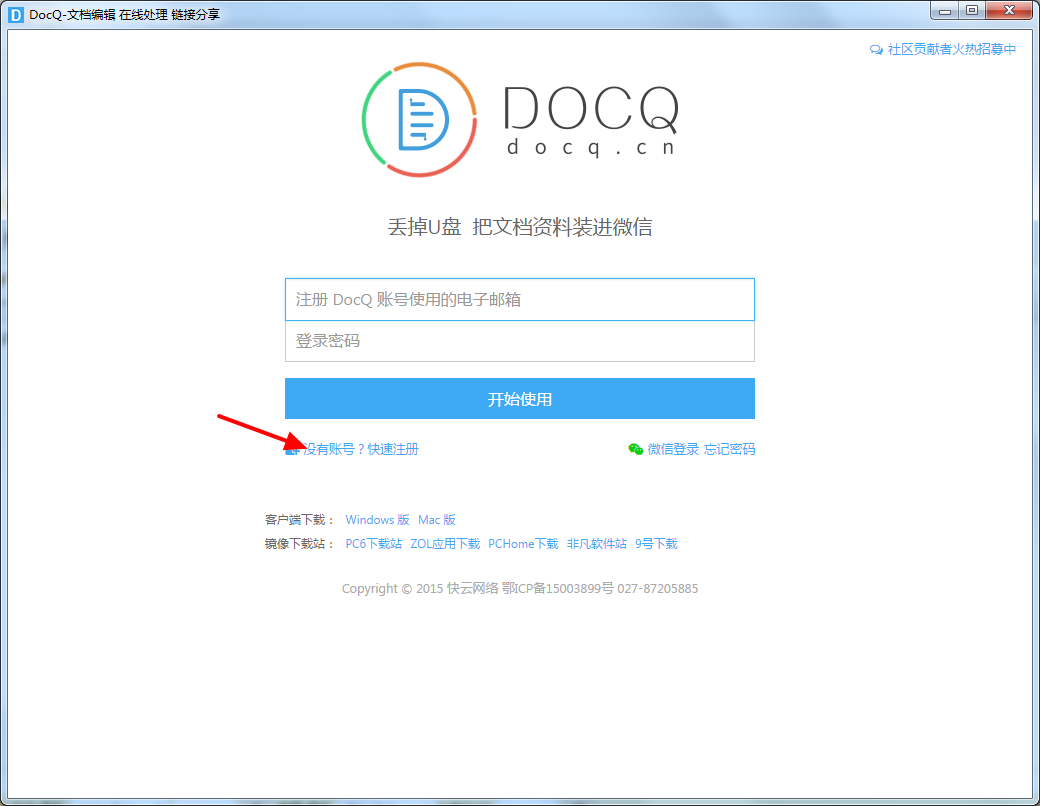1040x806 pixels.
Task: Open 非凡软件站 mirror link
Action: click(596, 543)
